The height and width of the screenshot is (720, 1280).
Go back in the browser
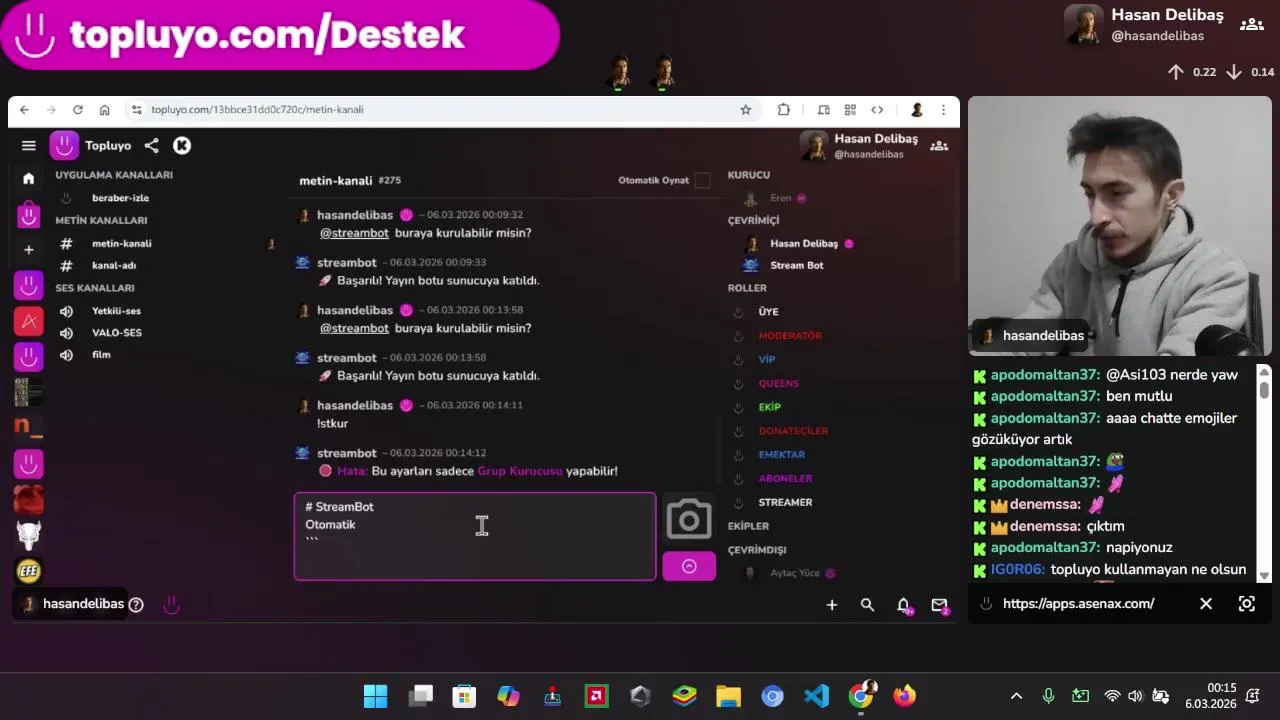24,110
